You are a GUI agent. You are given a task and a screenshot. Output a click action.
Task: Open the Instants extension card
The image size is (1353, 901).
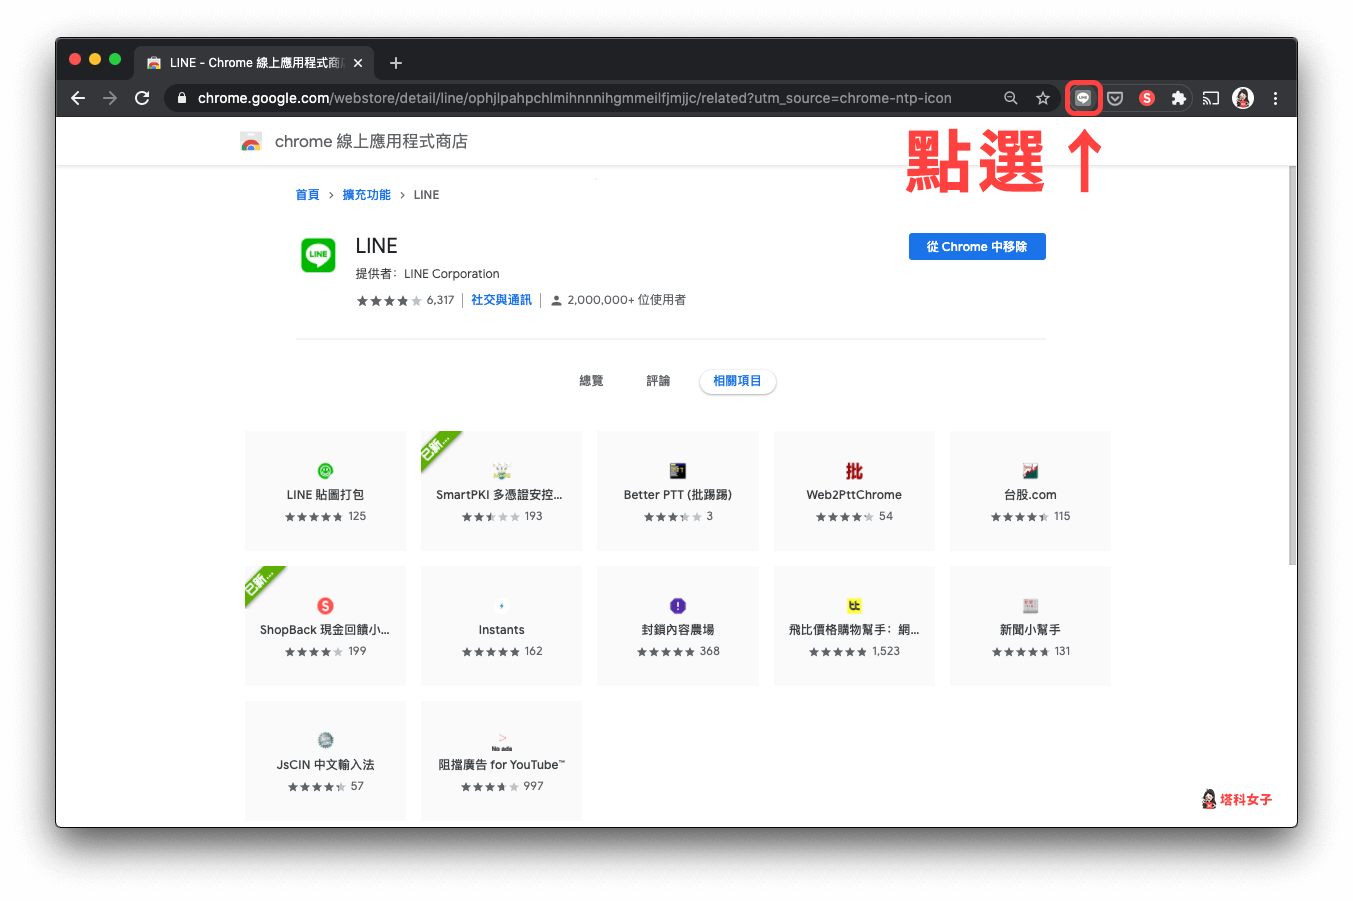[x=501, y=626]
